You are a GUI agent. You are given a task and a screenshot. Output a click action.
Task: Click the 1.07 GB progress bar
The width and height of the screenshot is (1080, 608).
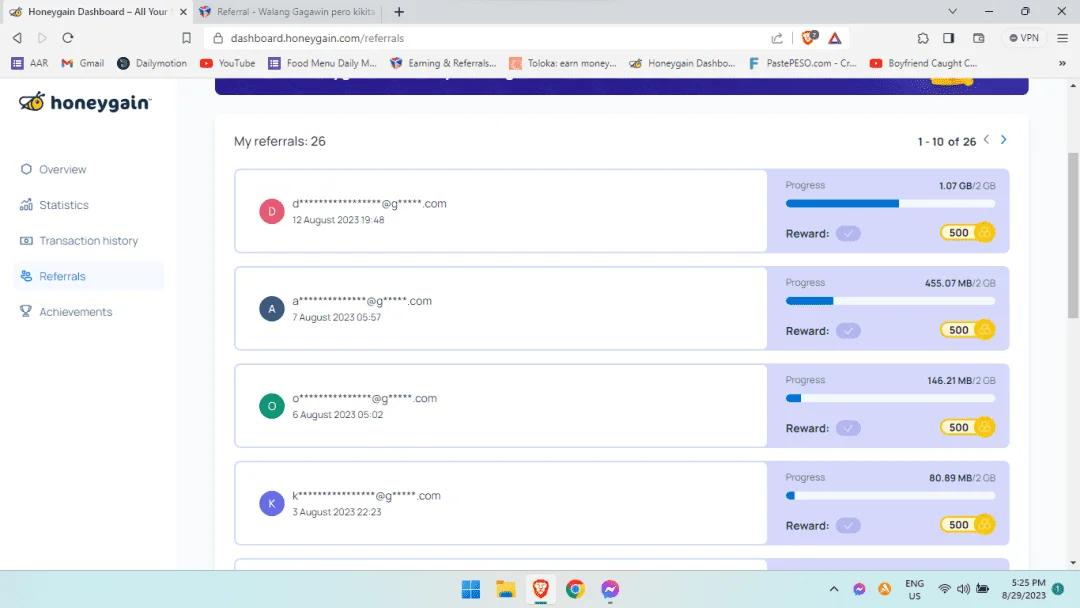coord(890,204)
